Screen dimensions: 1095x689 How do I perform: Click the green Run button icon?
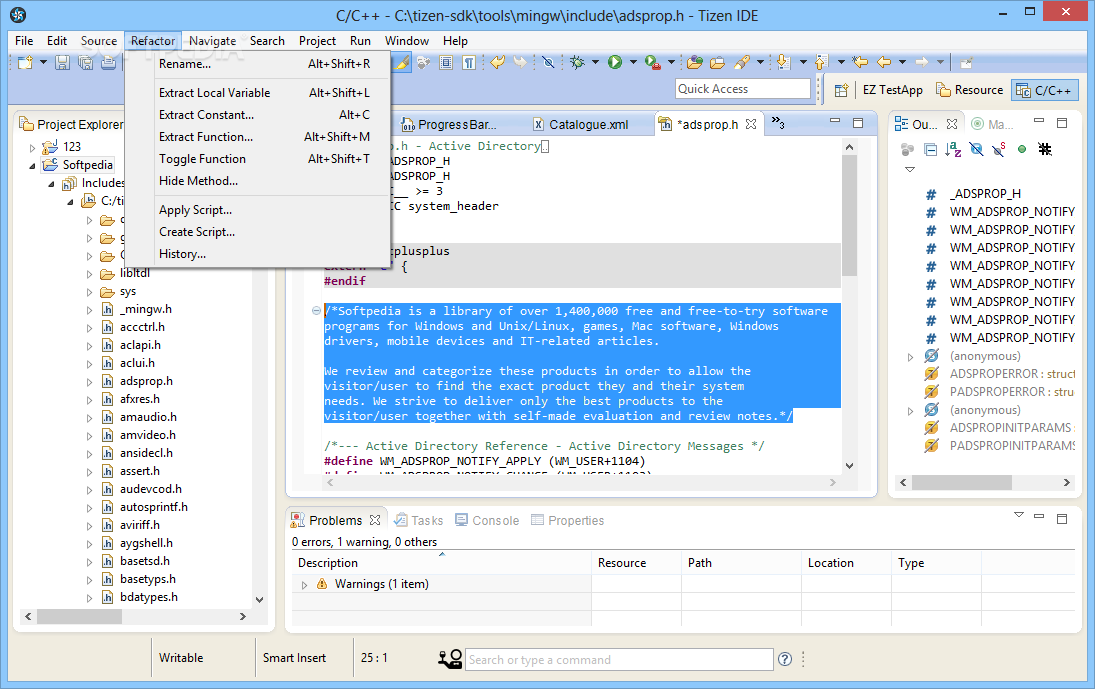(x=615, y=63)
